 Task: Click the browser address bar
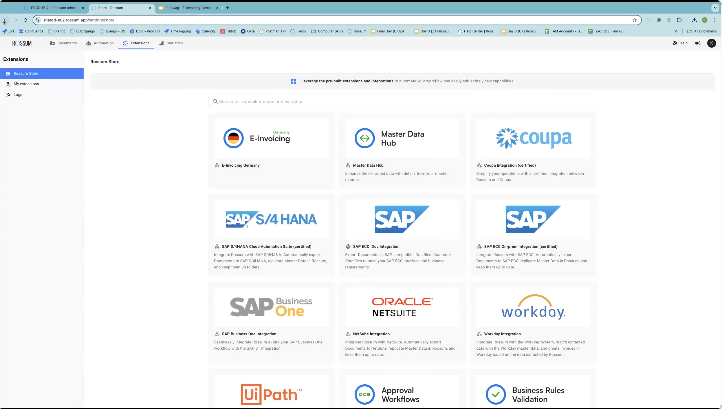pyautogui.click(x=336, y=20)
